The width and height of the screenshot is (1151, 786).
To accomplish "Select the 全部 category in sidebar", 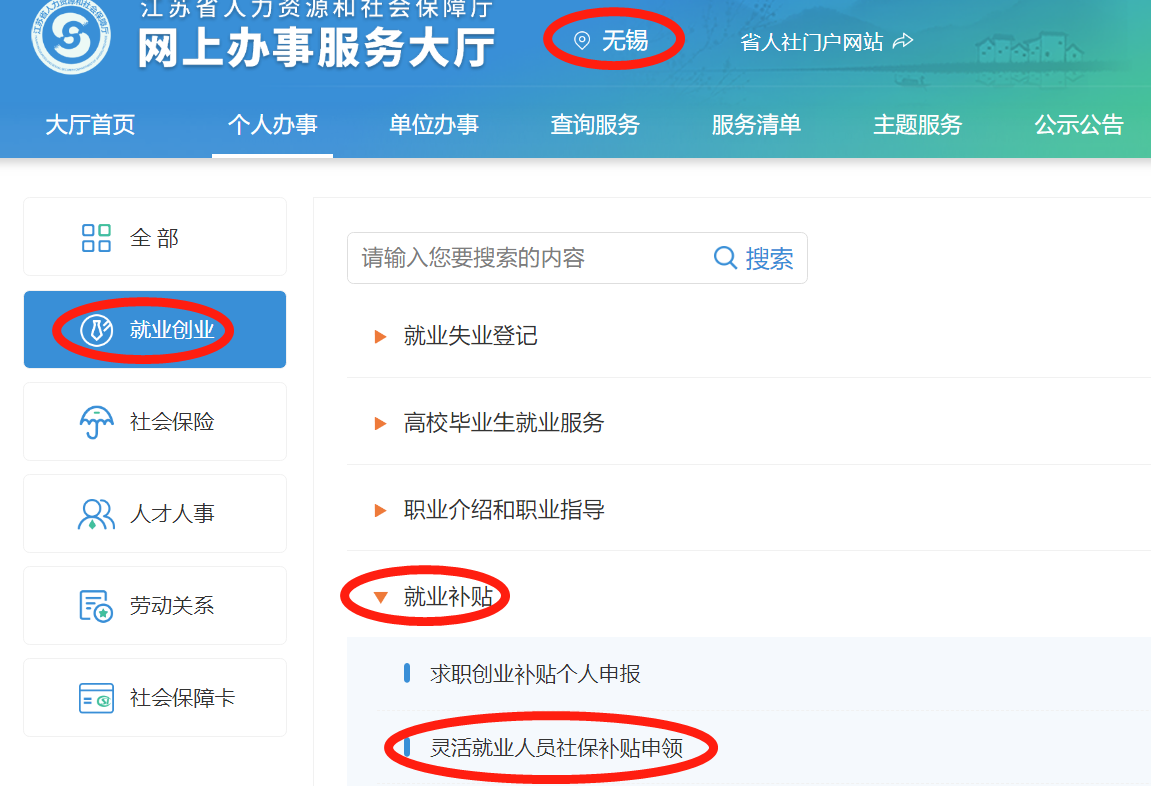I will click(155, 236).
